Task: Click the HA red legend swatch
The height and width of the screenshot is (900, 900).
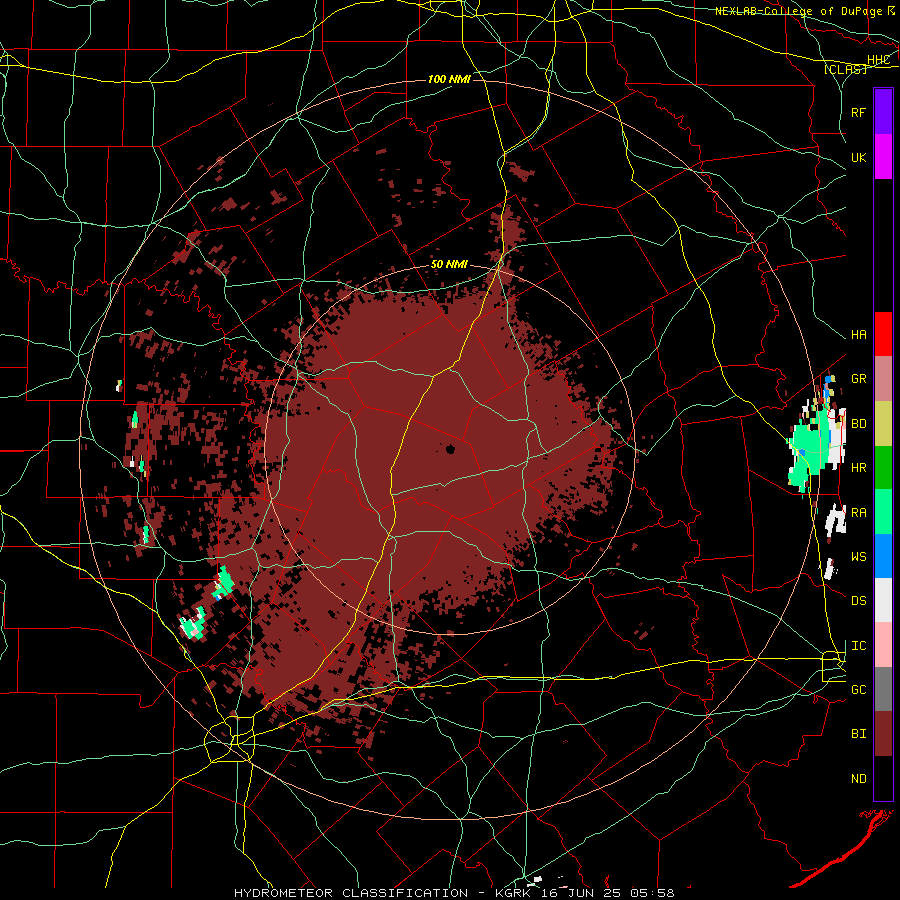Action: click(x=883, y=334)
